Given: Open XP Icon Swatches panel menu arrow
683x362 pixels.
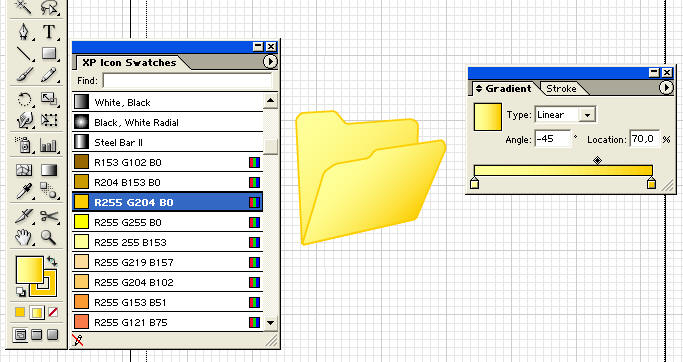Looking at the screenshot, I should click(x=270, y=62).
